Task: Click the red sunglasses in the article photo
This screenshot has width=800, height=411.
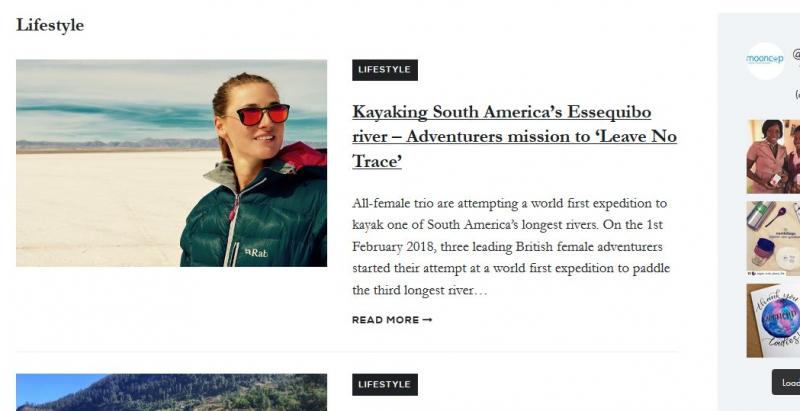Action: (264, 114)
